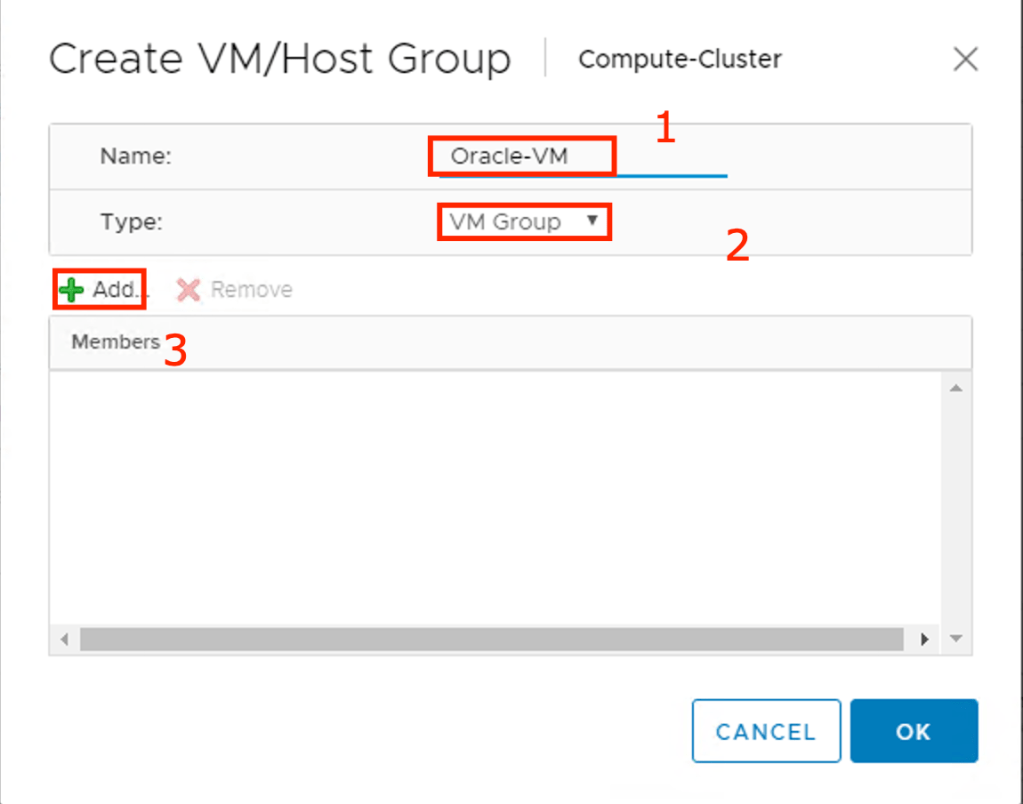This screenshot has height=804, width=1023.
Task: Click the horizontal scrollbar right arrow
Action: coord(925,639)
